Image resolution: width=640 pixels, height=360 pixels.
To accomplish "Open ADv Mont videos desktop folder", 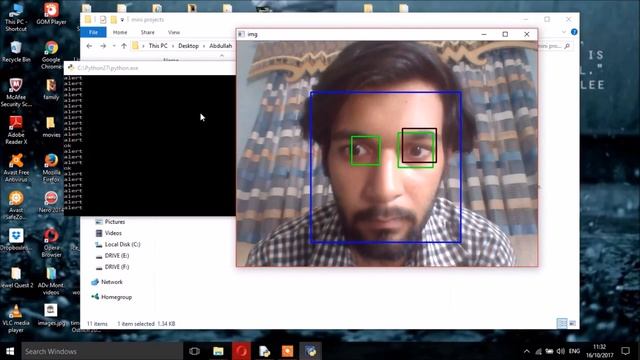I will pyautogui.click(x=51, y=281).
